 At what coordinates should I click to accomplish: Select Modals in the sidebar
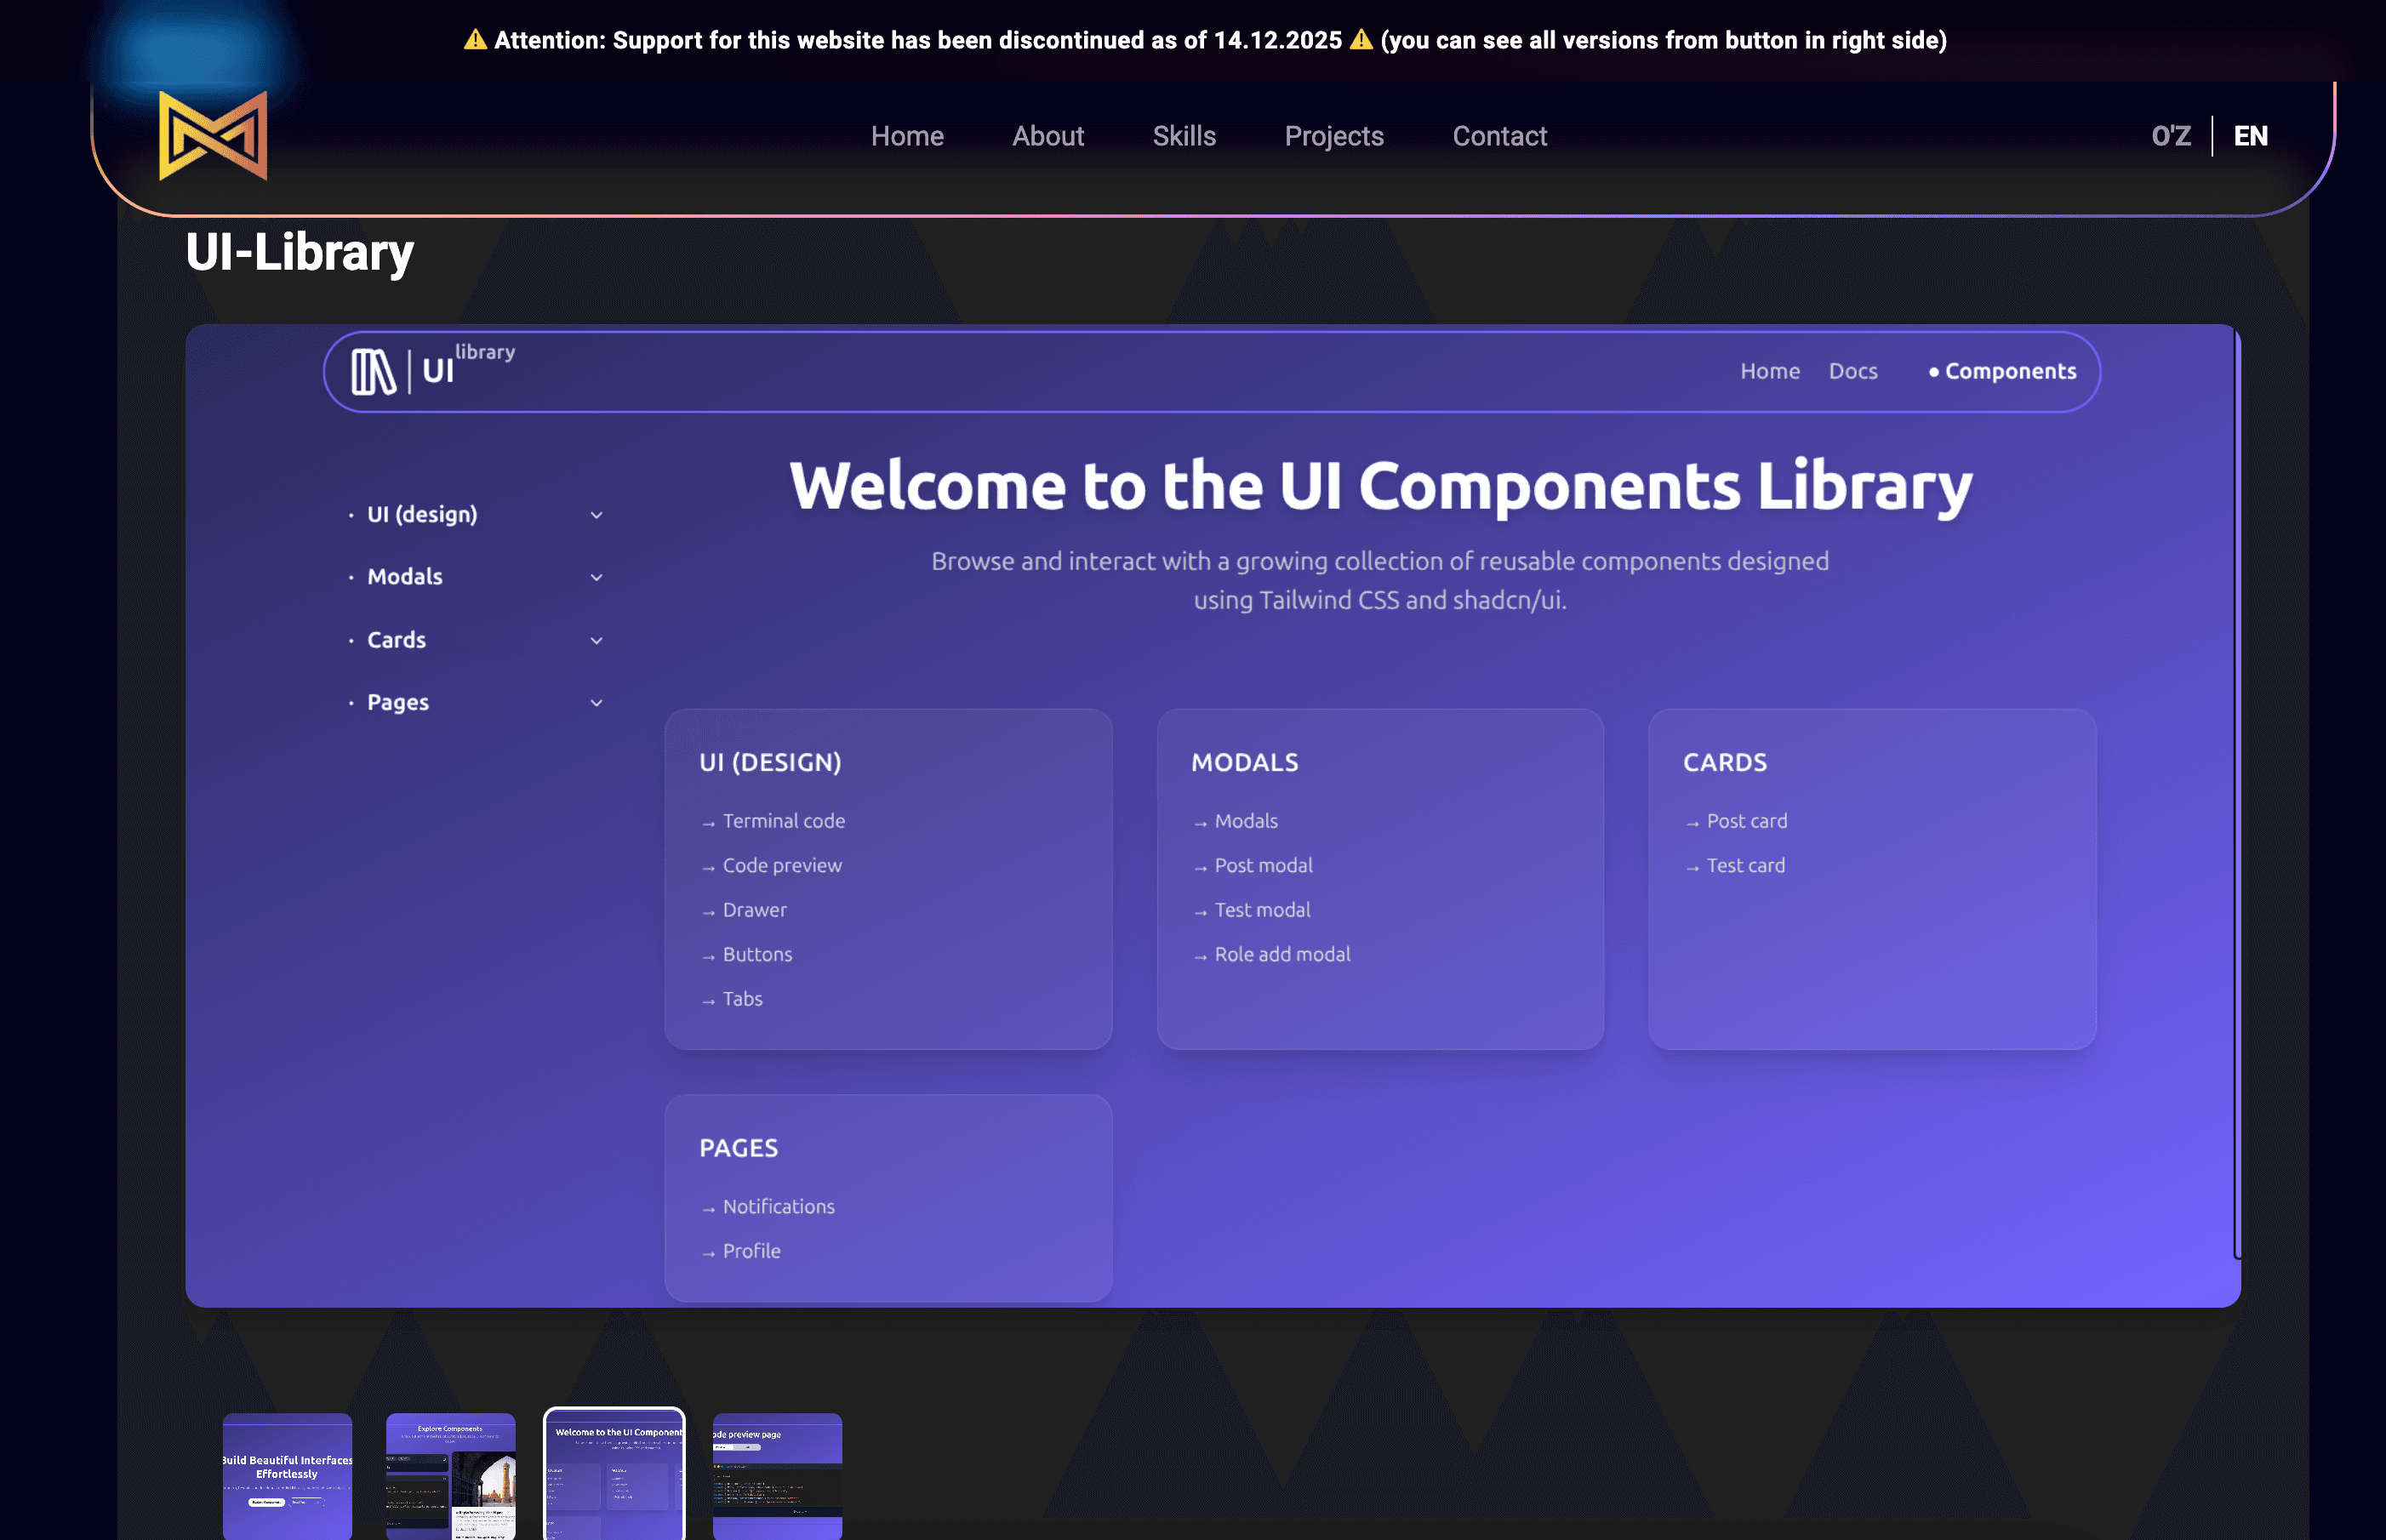[404, 577]
